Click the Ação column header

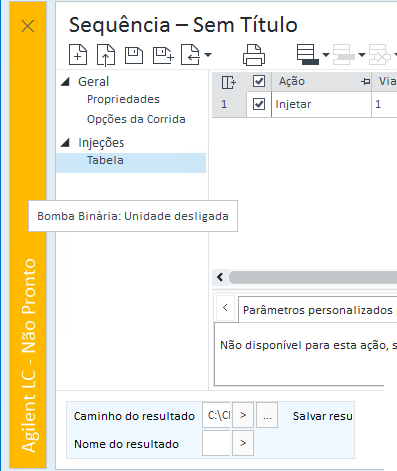tap(321, 81)
